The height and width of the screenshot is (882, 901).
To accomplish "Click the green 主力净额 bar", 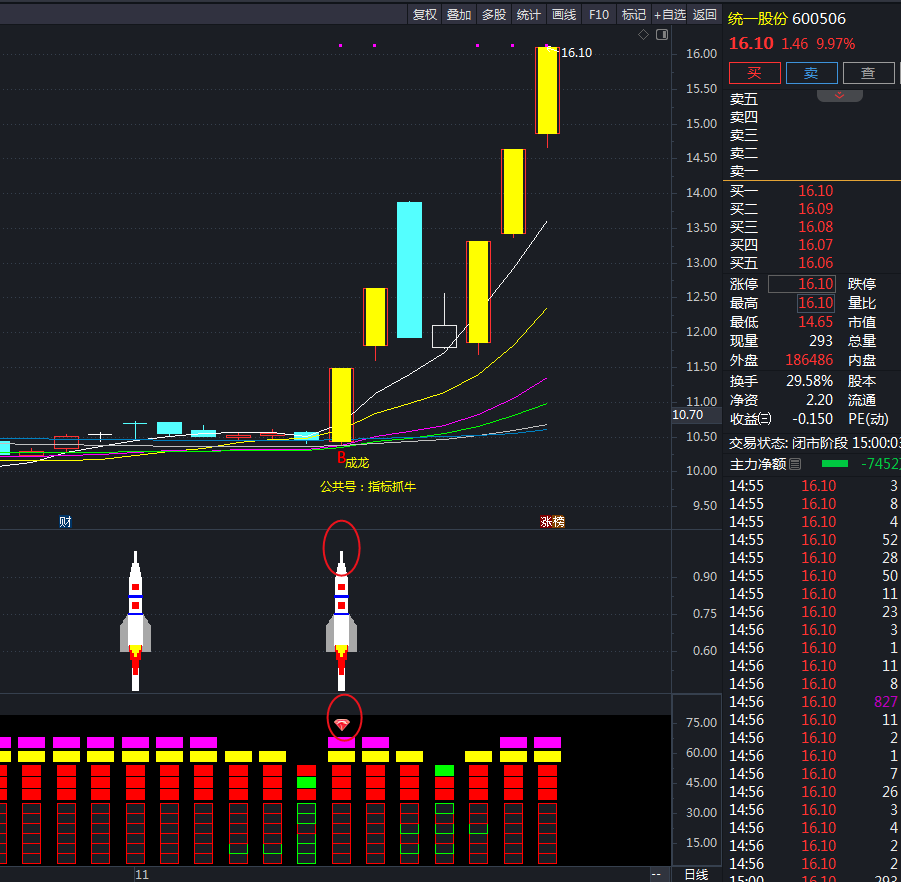I will click(835, 464).
